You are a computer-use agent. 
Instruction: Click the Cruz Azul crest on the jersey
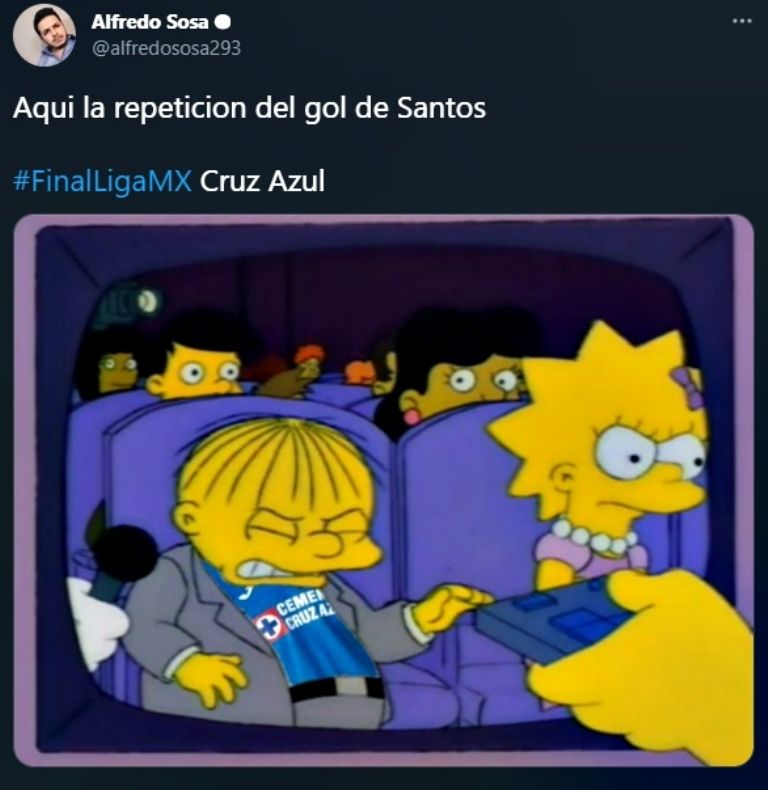click(268, 624)
